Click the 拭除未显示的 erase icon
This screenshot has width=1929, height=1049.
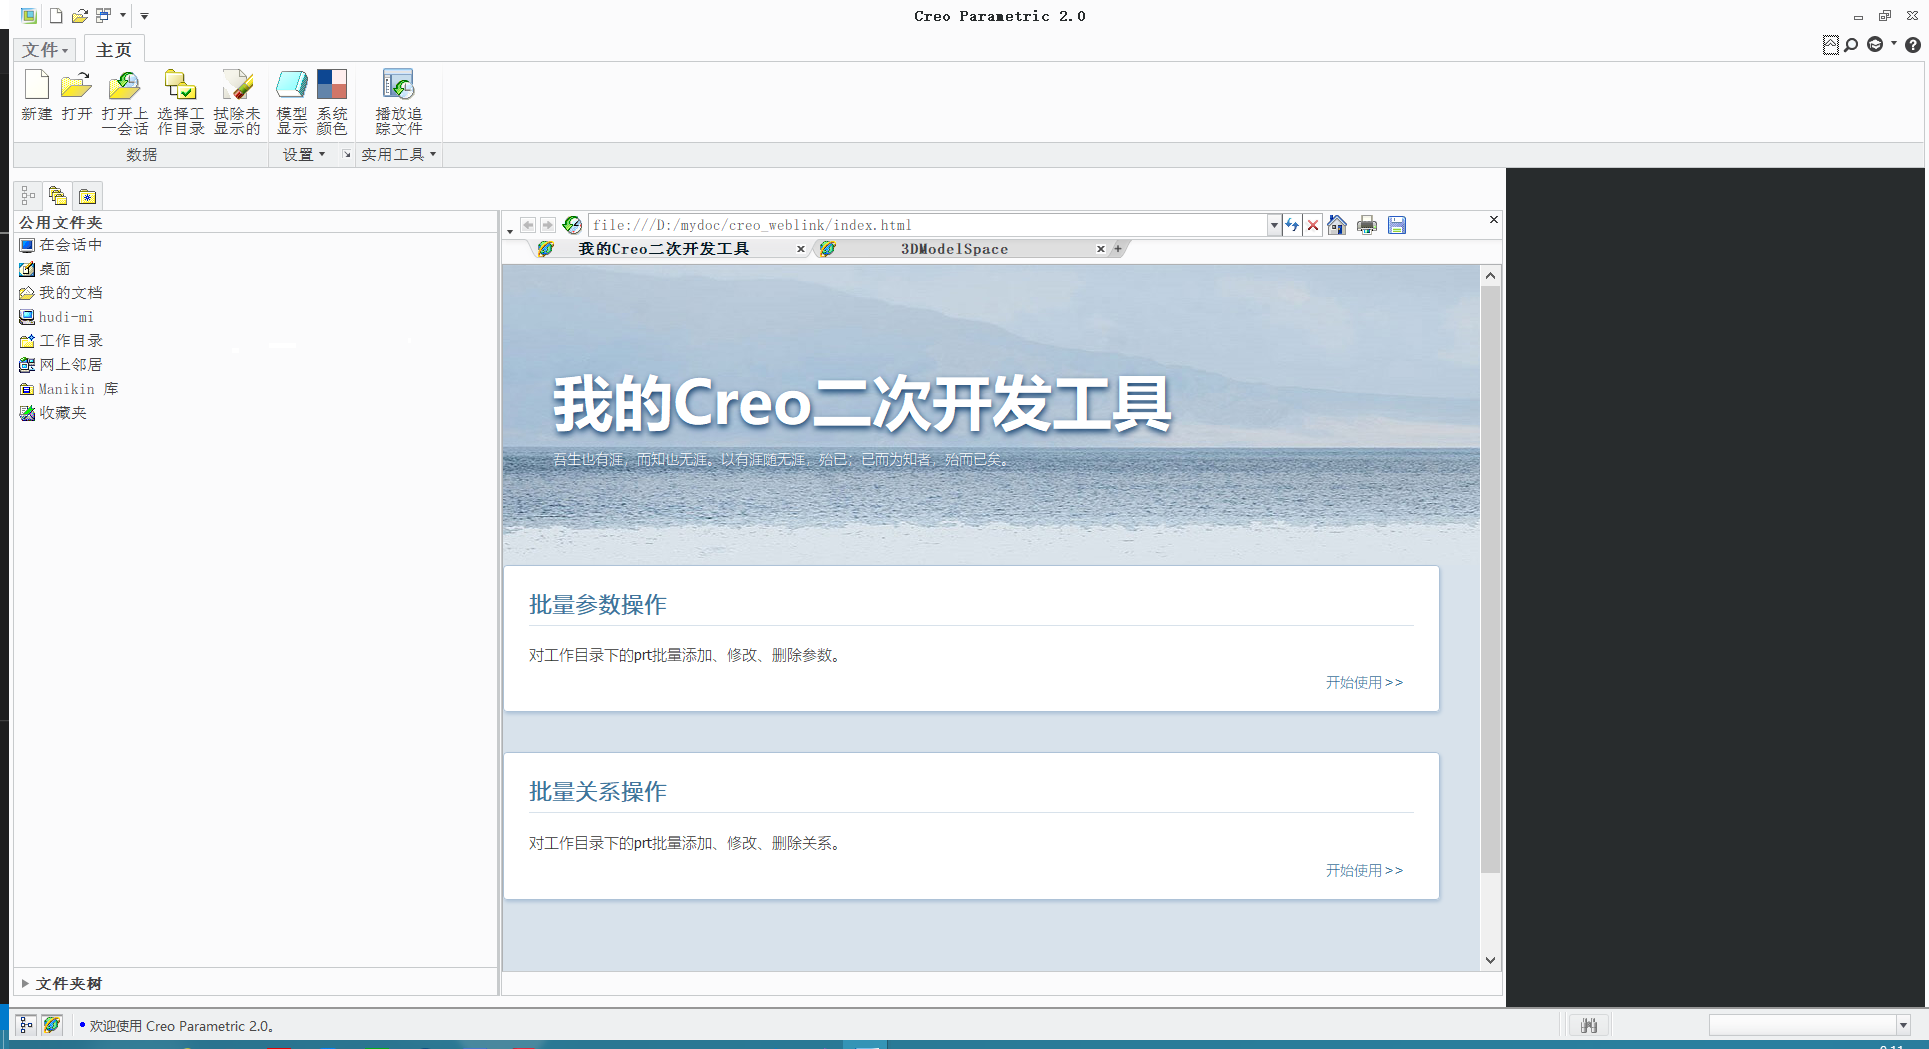(237, 100)
